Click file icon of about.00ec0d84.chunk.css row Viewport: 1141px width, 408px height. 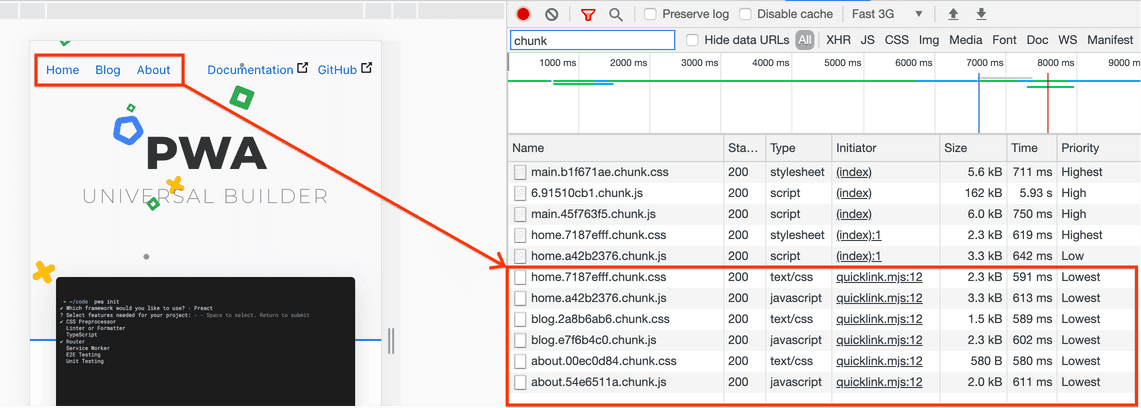coord(520,361)
